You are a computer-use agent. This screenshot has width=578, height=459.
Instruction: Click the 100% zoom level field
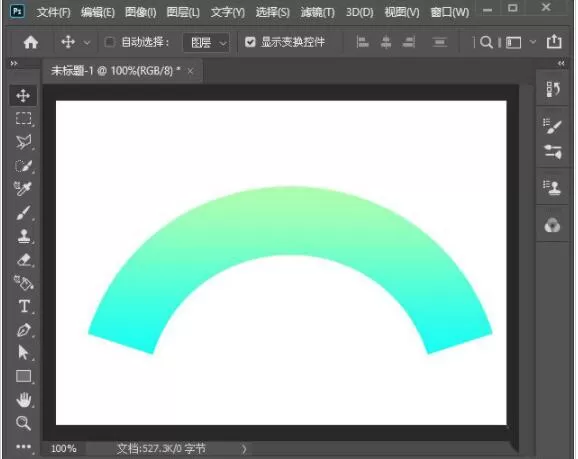[64, 449]
